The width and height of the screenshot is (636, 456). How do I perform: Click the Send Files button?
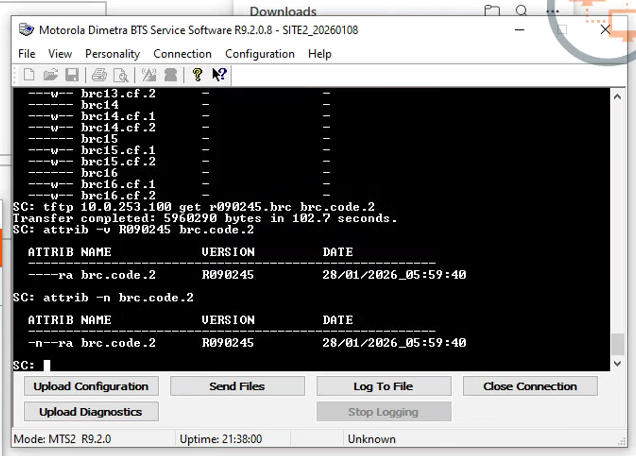click(x=237, y=386)
